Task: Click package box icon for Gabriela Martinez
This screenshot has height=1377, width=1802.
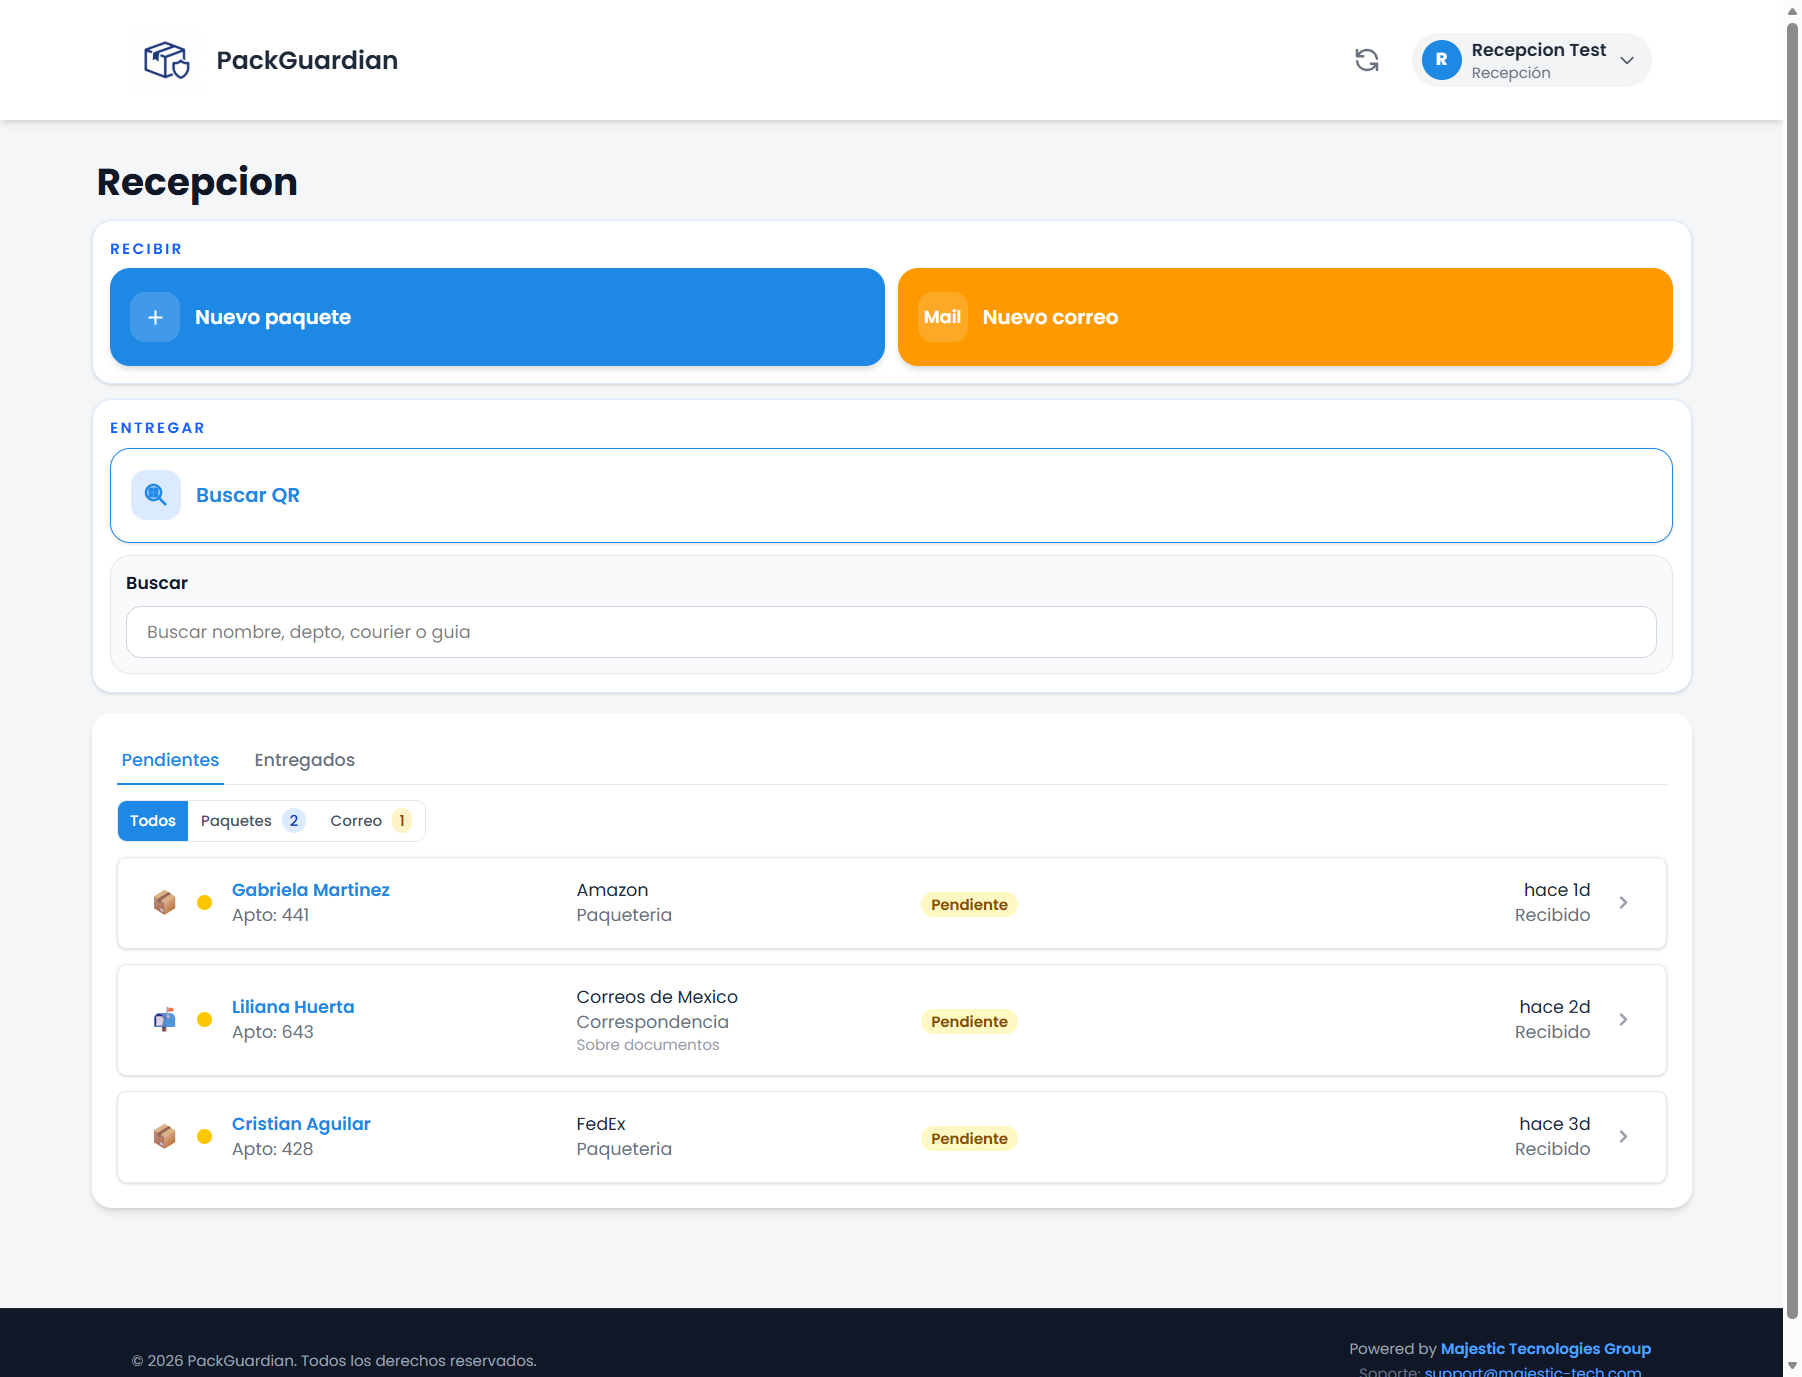Action: tap(165, 903)
